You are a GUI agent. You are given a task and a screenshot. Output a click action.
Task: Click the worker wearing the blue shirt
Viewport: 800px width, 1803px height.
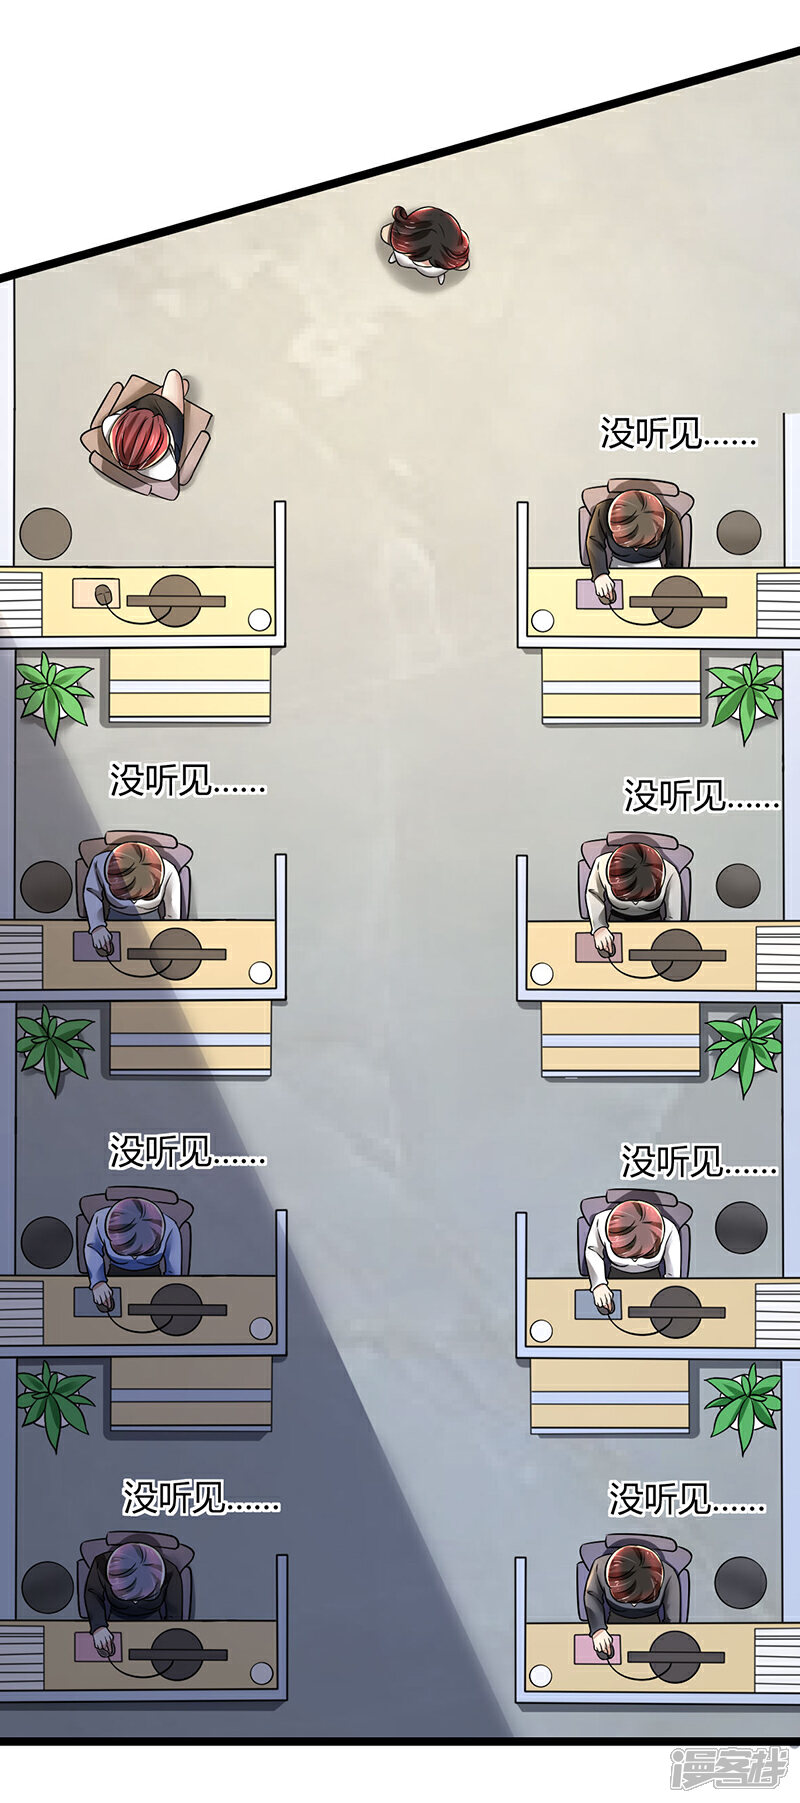tap(133, 1245)
